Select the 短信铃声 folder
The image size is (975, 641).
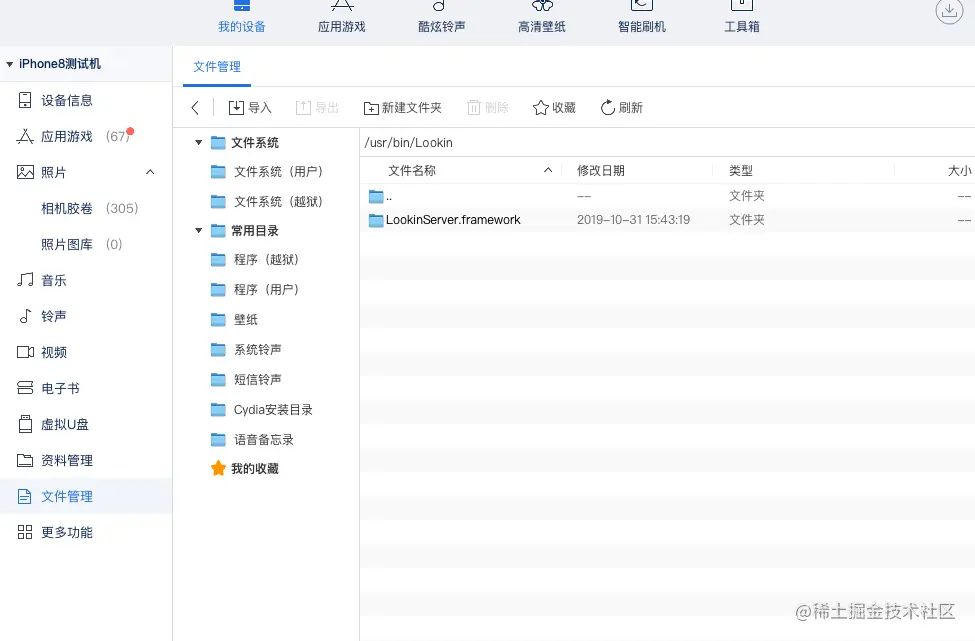[x=246, y=379]
